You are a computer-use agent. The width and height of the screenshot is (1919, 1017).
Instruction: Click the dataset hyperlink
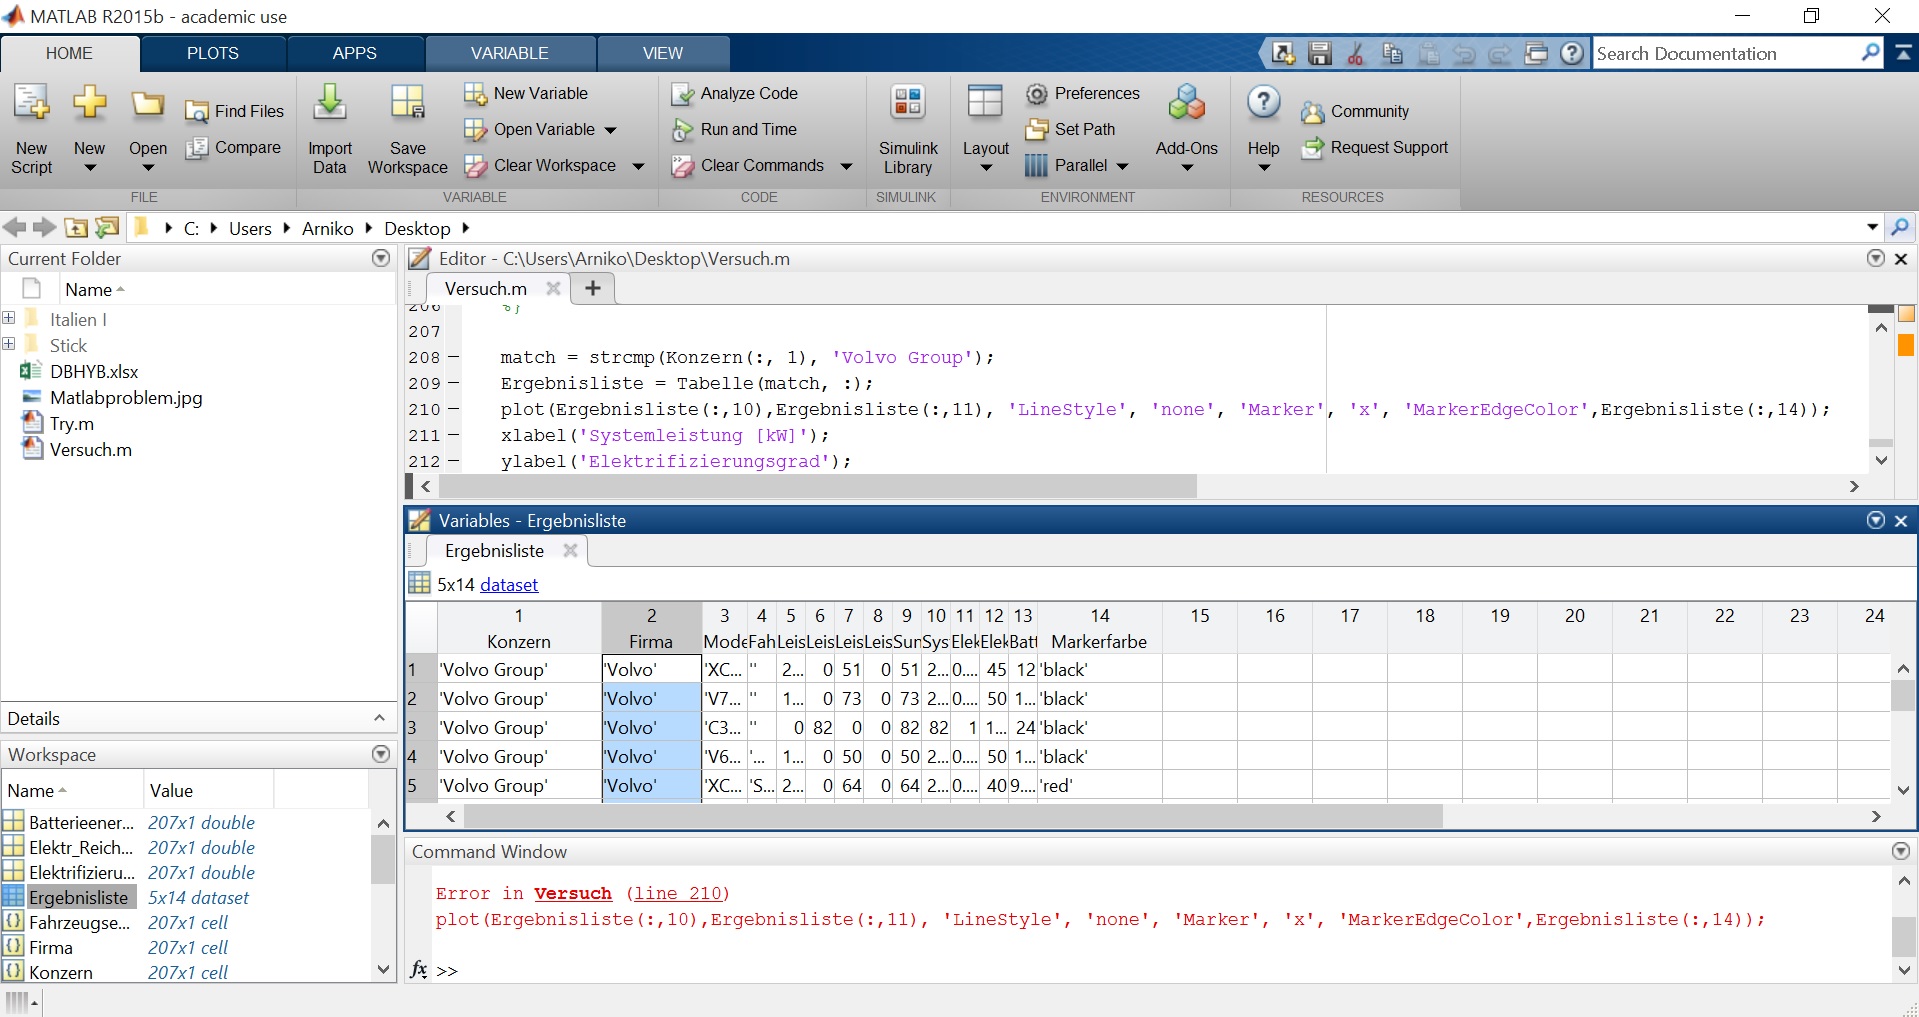point(508,585)
